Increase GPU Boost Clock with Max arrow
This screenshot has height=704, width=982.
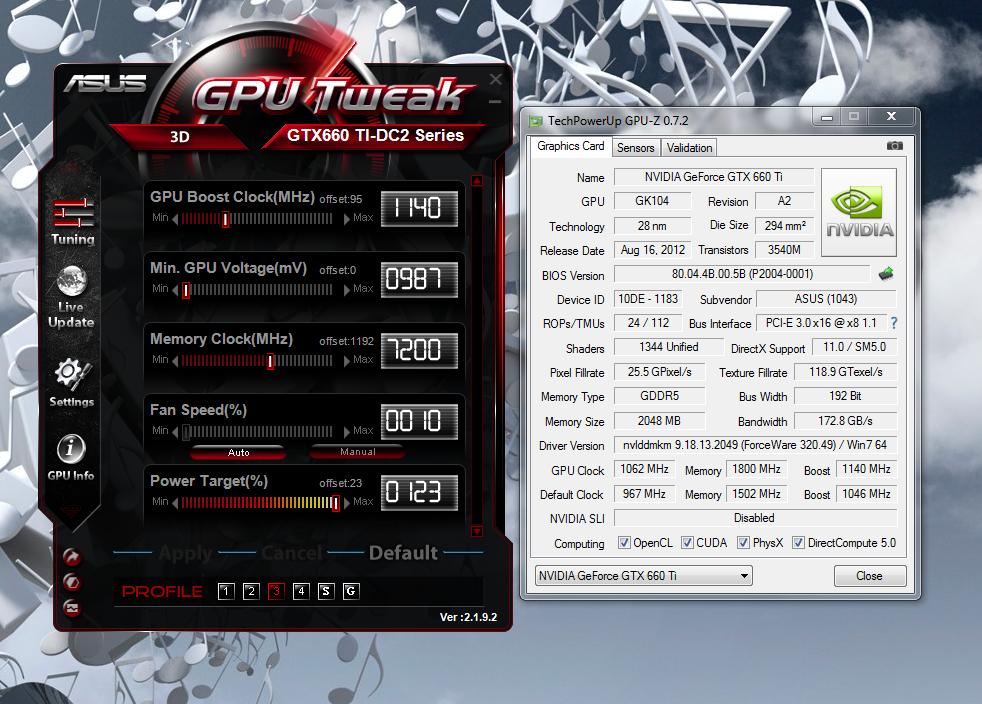(x=346, y=219)
